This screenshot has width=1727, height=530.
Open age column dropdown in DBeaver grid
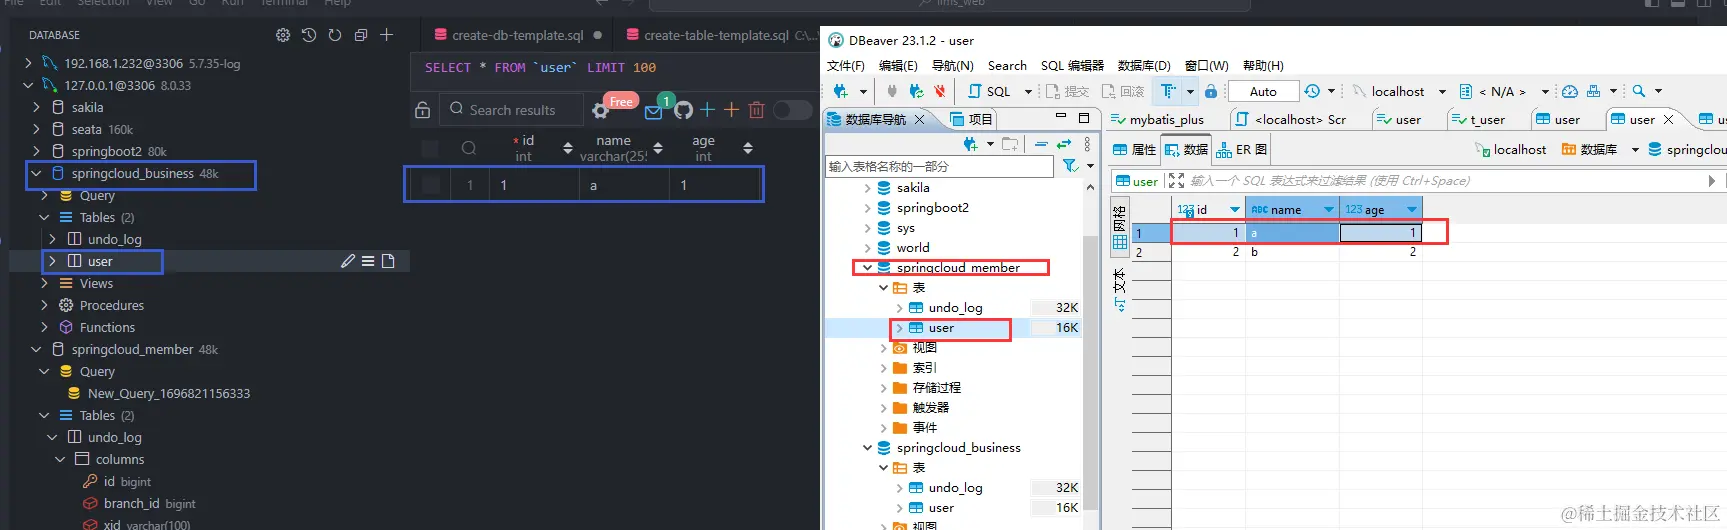[1411, 210]
